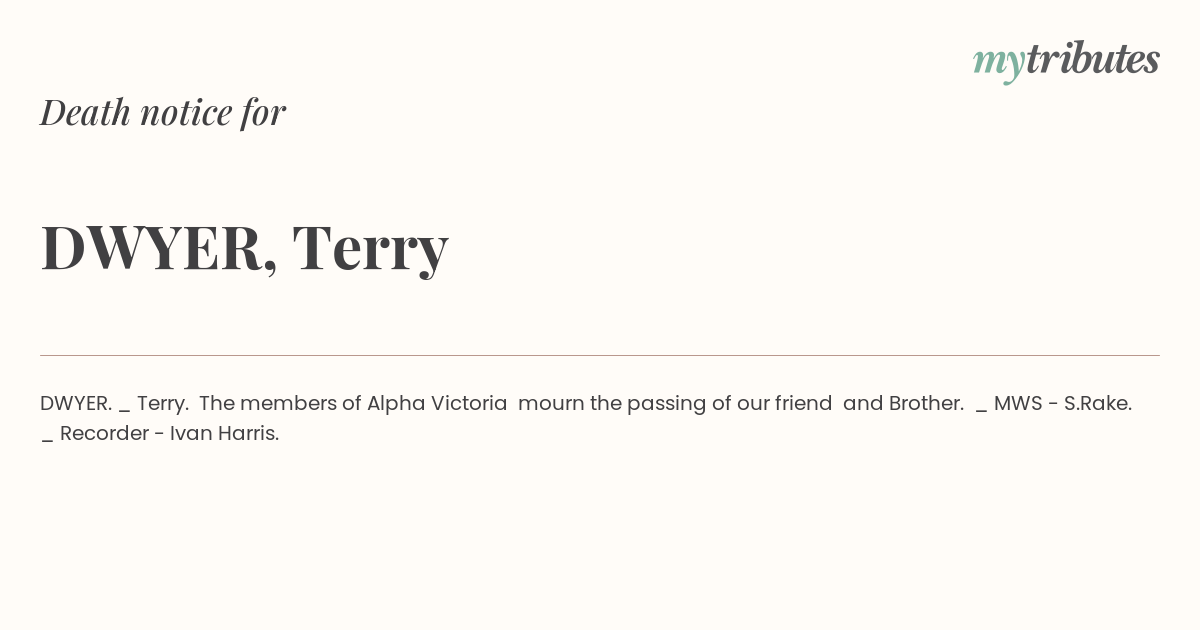
Task: Click the horizontal divider line
Action: (600, 355)
